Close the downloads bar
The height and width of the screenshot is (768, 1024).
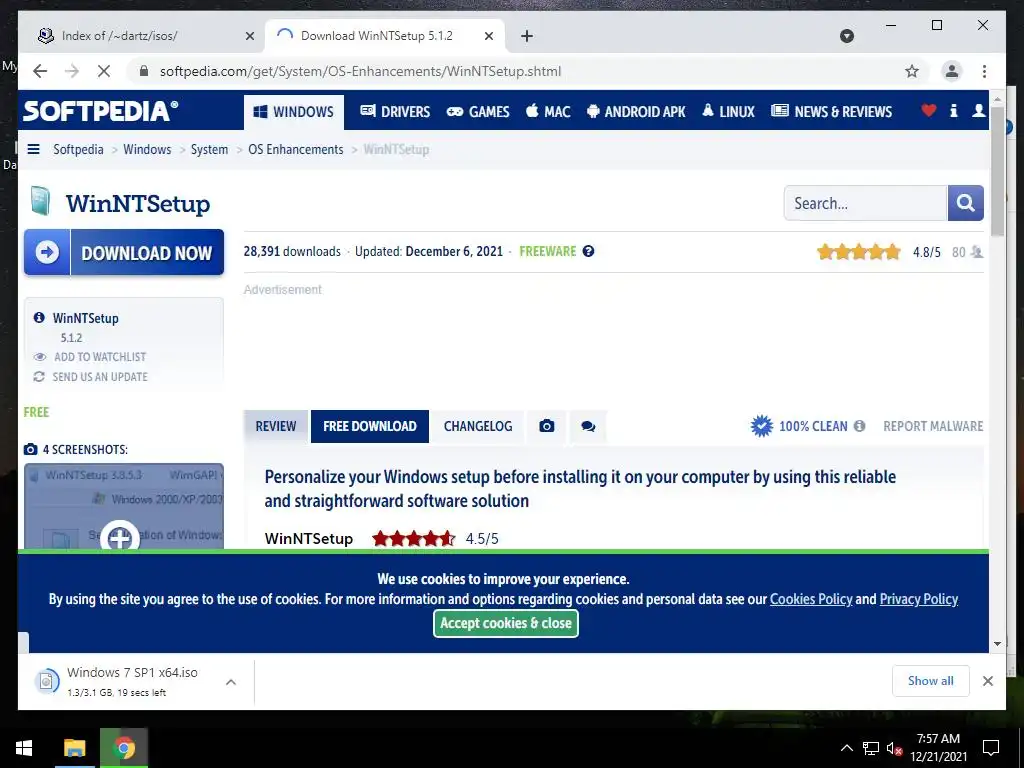point(987,681)
